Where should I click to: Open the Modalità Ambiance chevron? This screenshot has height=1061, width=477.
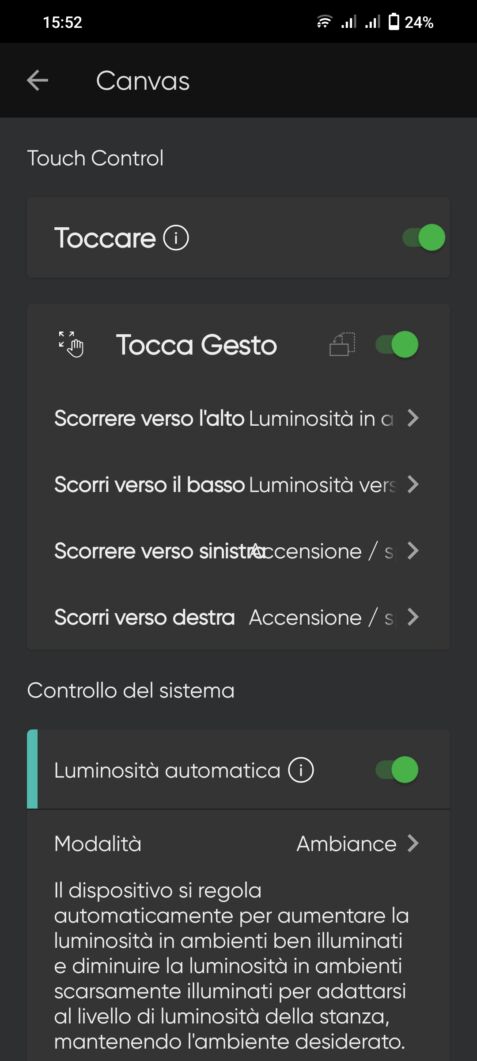click(x=413, y=844)
